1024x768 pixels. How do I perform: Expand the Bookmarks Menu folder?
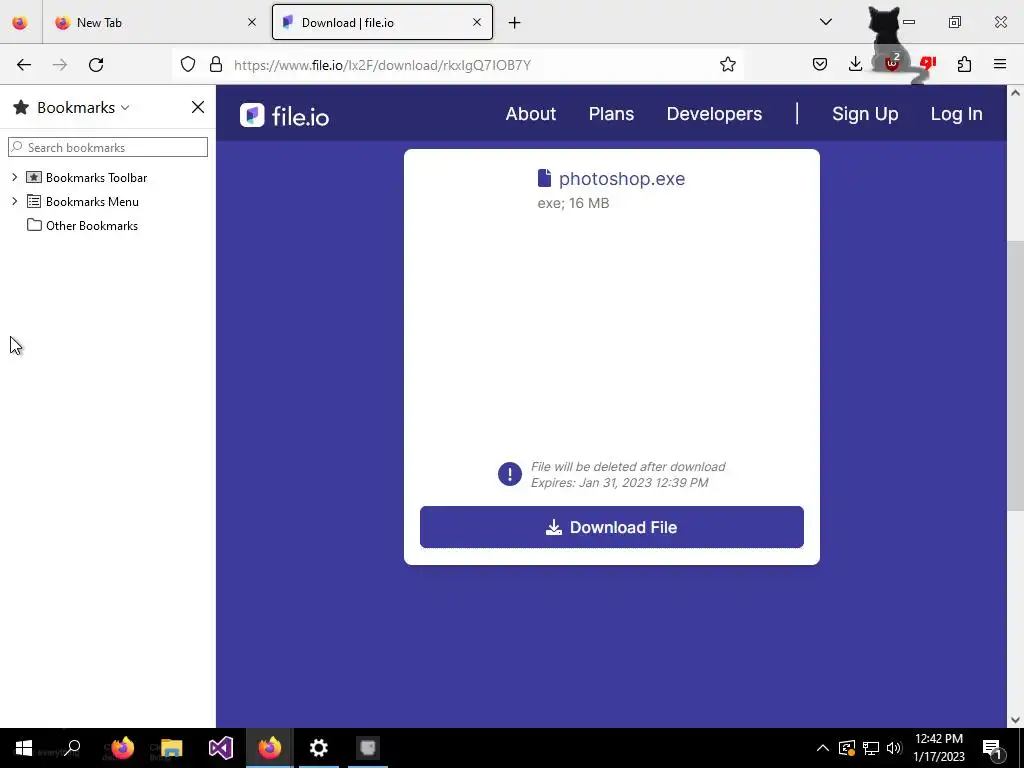click(x=14, y=201)
